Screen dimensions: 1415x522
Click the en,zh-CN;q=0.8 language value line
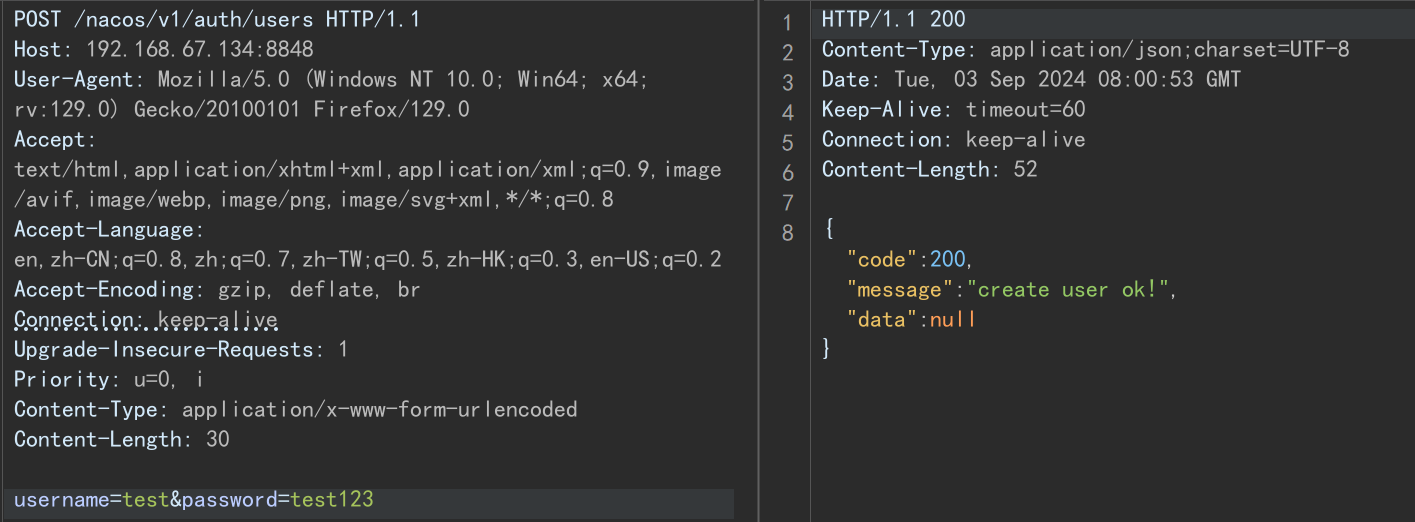pyautogui.click(x=368, y=259)
